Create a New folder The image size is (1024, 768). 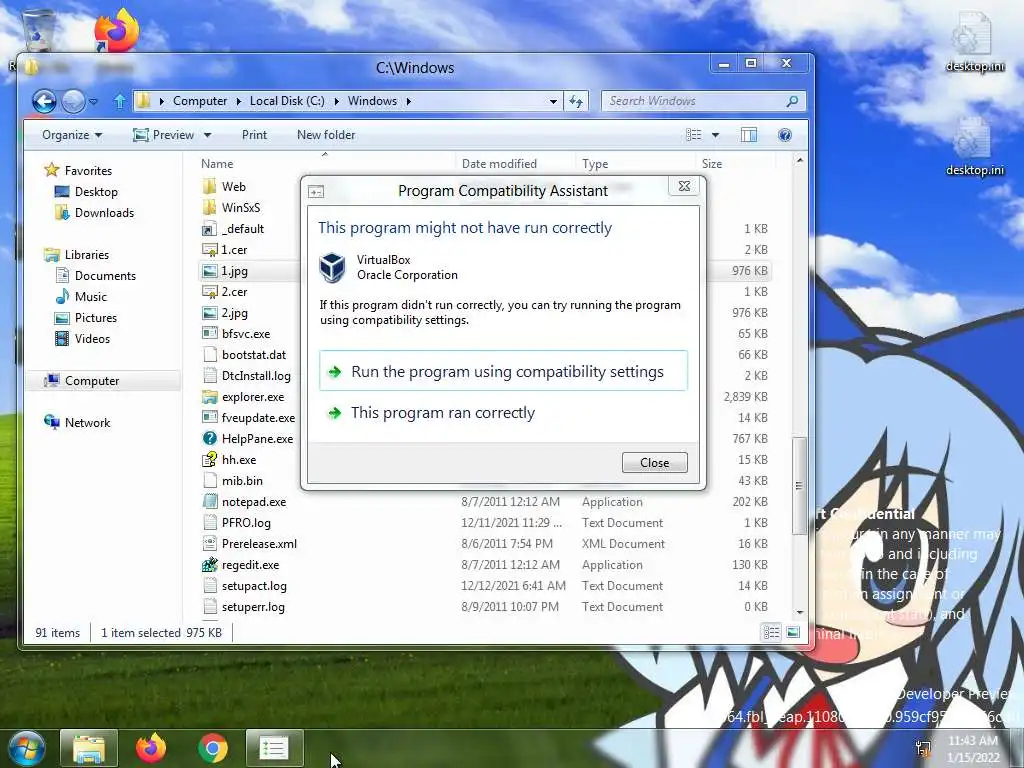coord(326,135)
